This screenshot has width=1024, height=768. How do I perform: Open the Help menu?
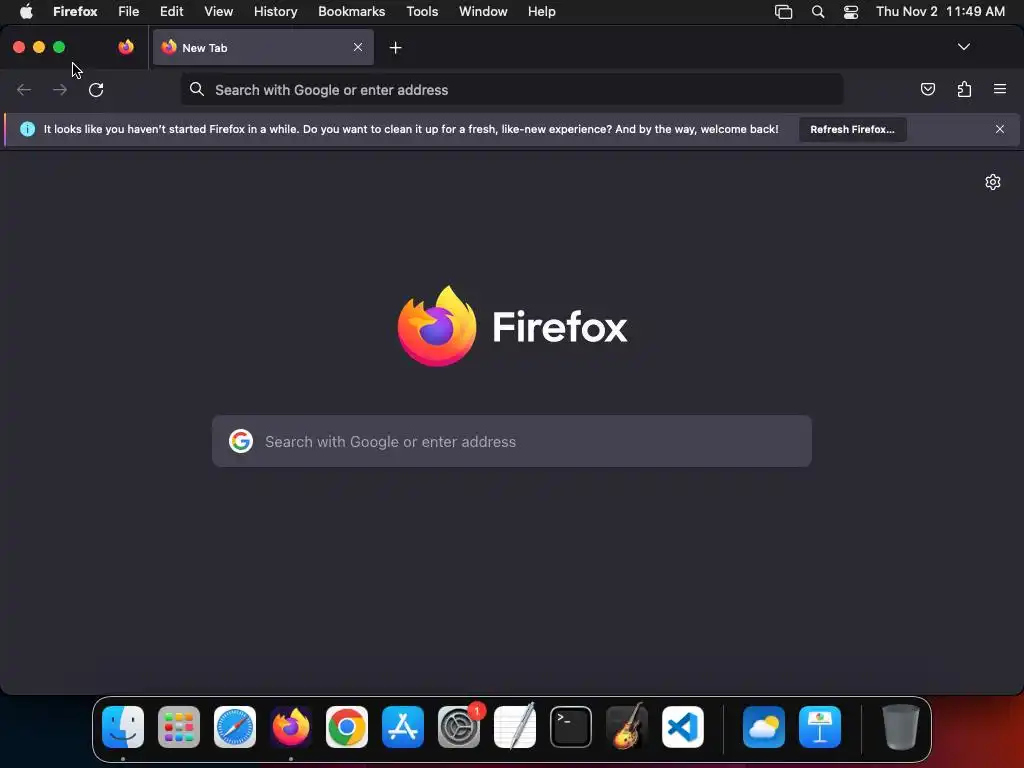click(x=541, y=12)
